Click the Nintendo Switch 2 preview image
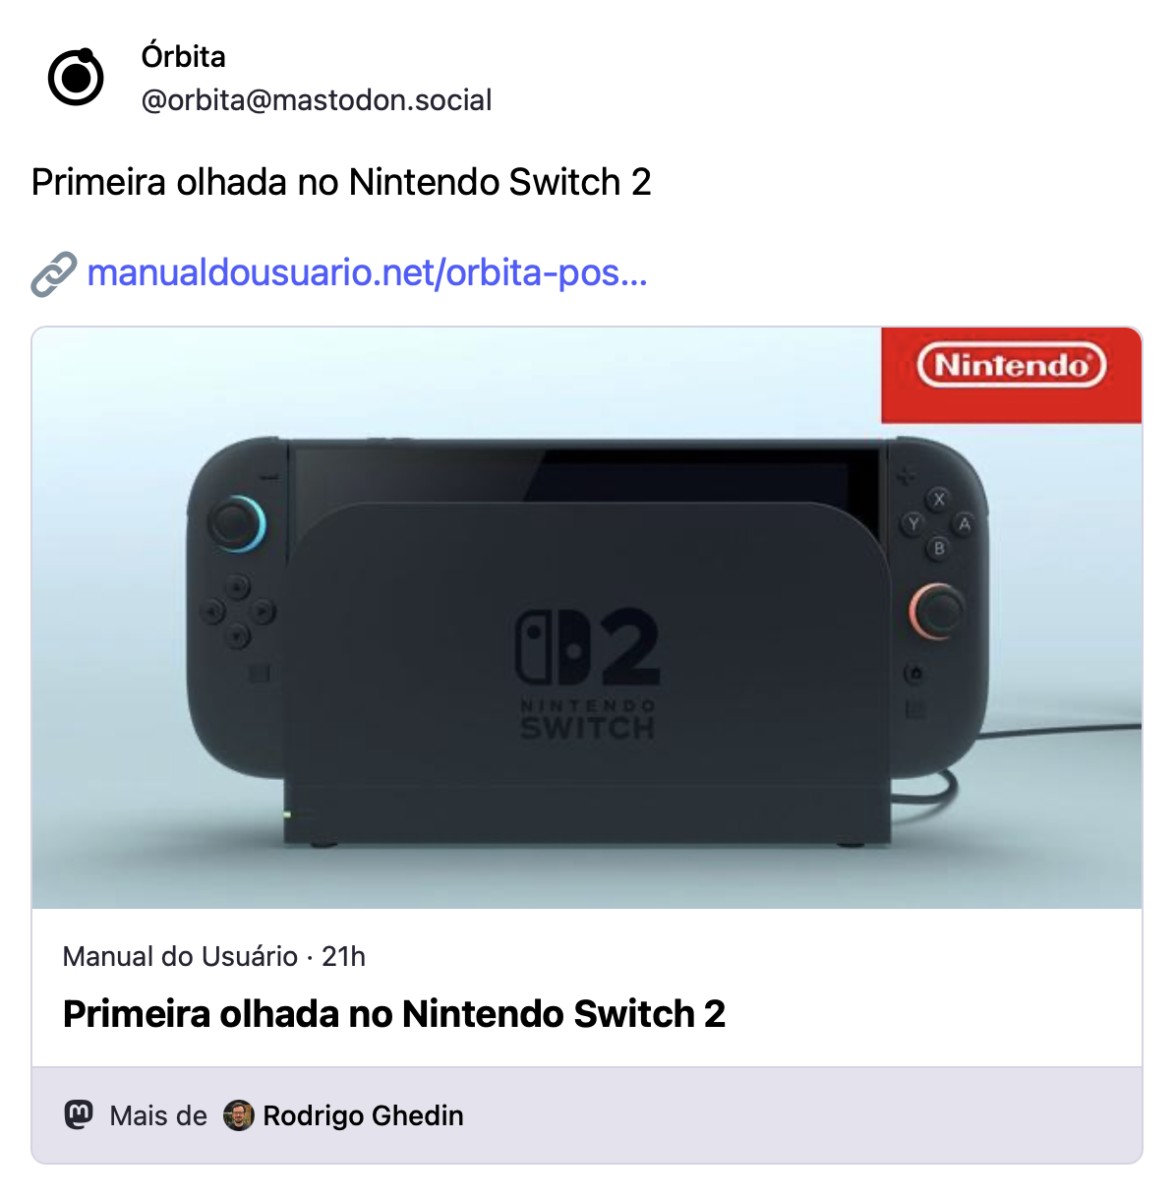 (x=587, y=617)
